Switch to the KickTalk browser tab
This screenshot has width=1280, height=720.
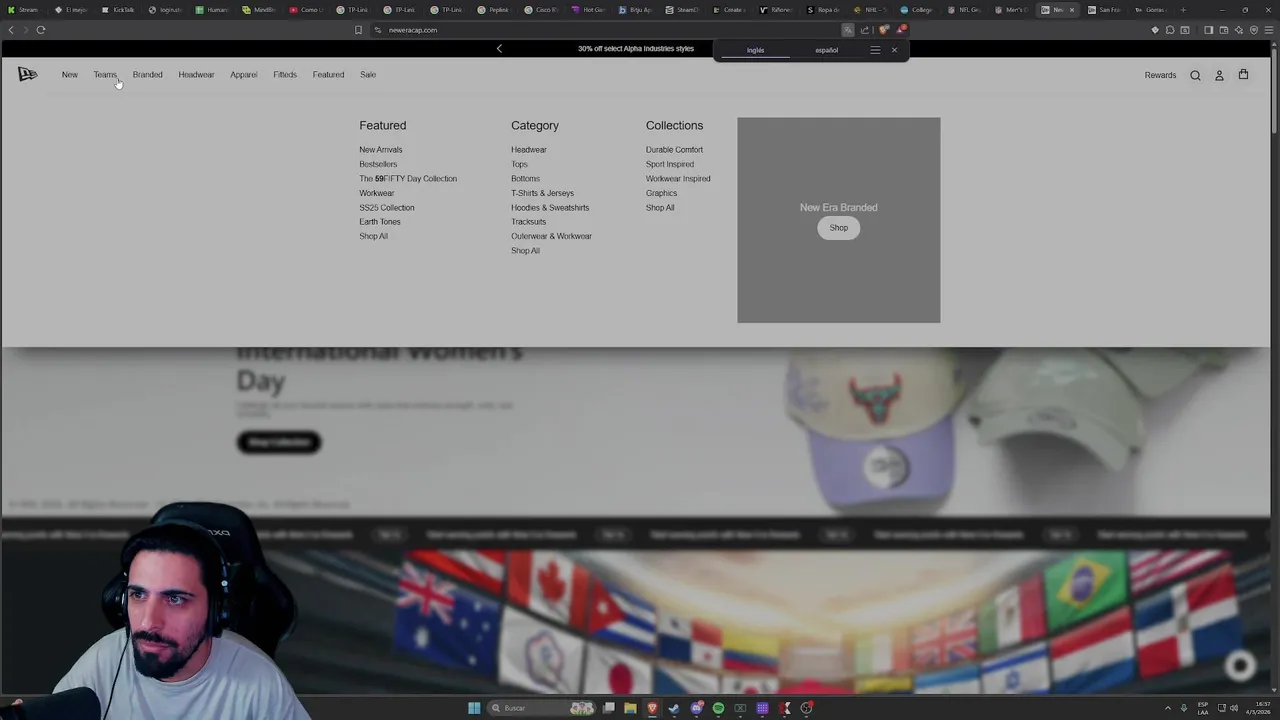coord(119,10)
